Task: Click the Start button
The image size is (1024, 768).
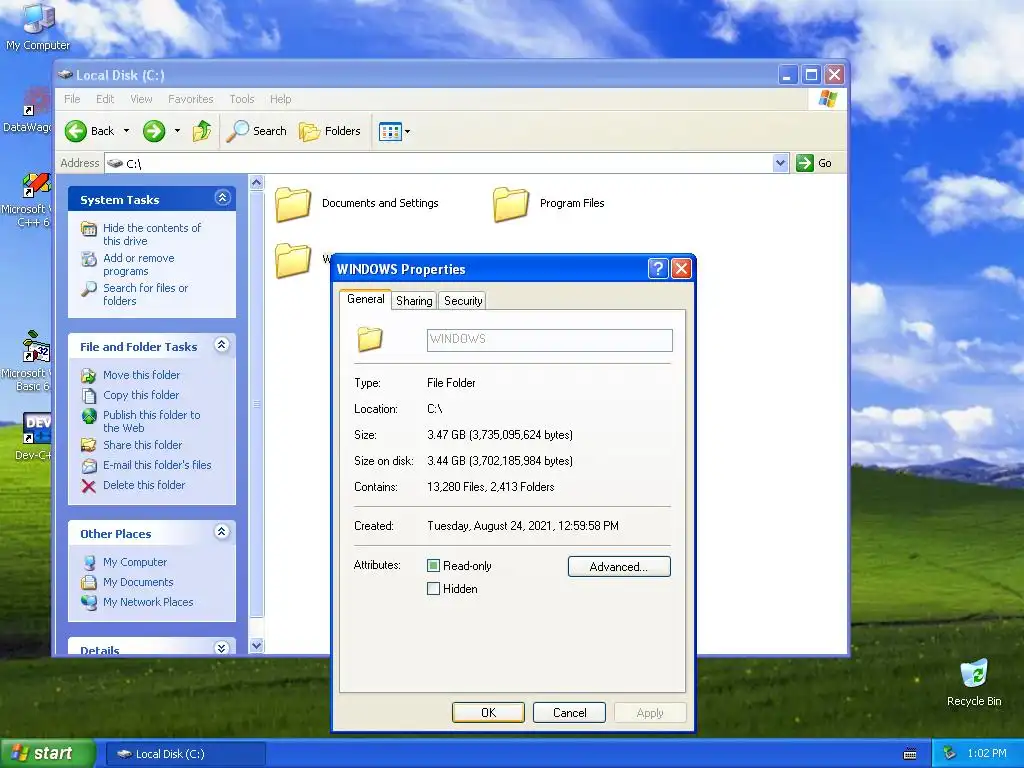Action: pyautogui.click(x=47, y=754)
